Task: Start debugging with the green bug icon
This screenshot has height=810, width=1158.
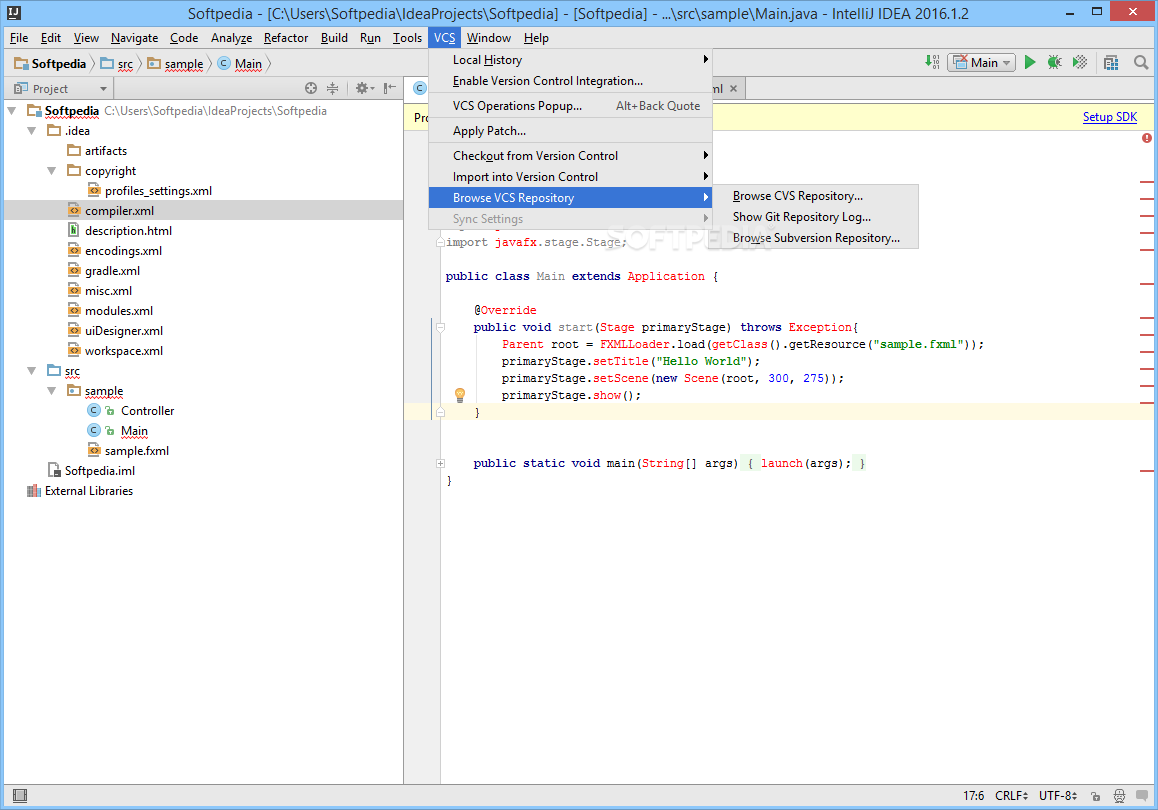Action: pyautogui.click(x=1055, y=63)
